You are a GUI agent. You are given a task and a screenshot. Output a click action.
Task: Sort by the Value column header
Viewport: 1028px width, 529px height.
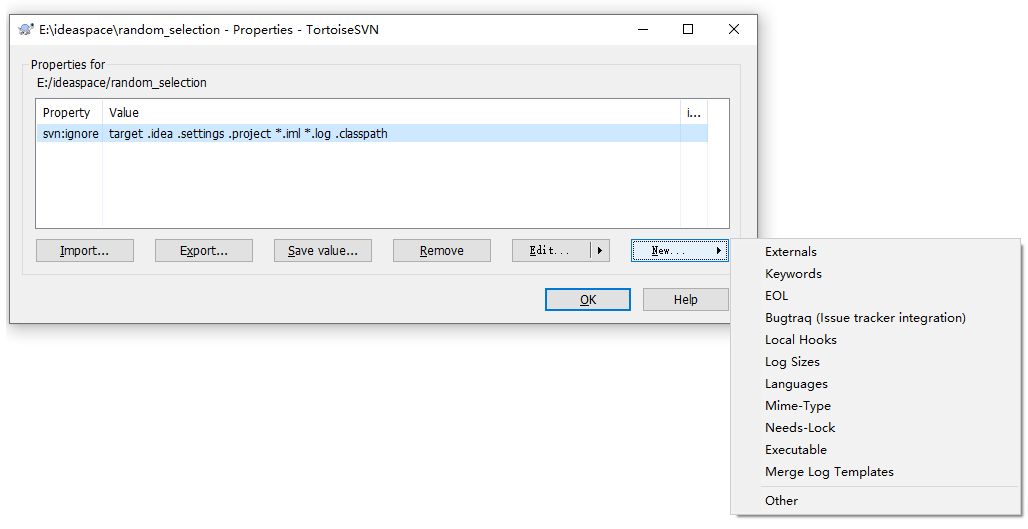pyautogui.click(x=391, y=113)
